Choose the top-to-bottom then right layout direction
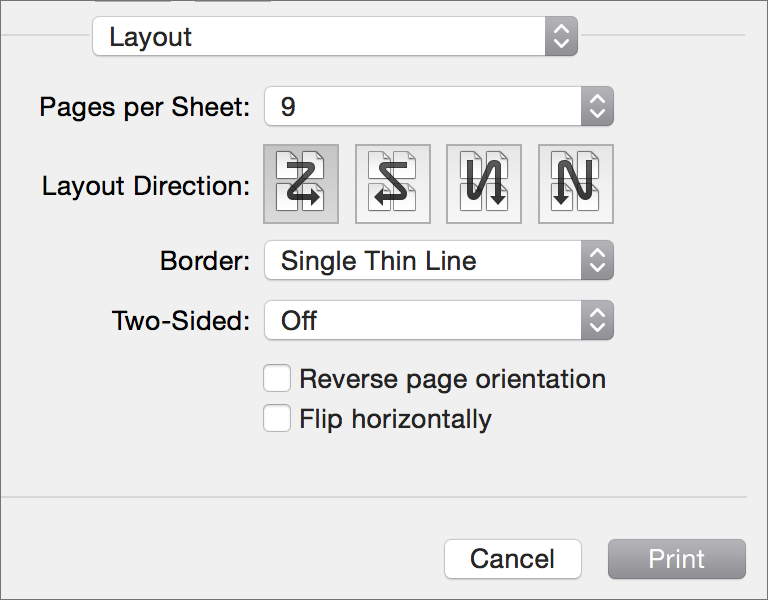 pos(484,184)
